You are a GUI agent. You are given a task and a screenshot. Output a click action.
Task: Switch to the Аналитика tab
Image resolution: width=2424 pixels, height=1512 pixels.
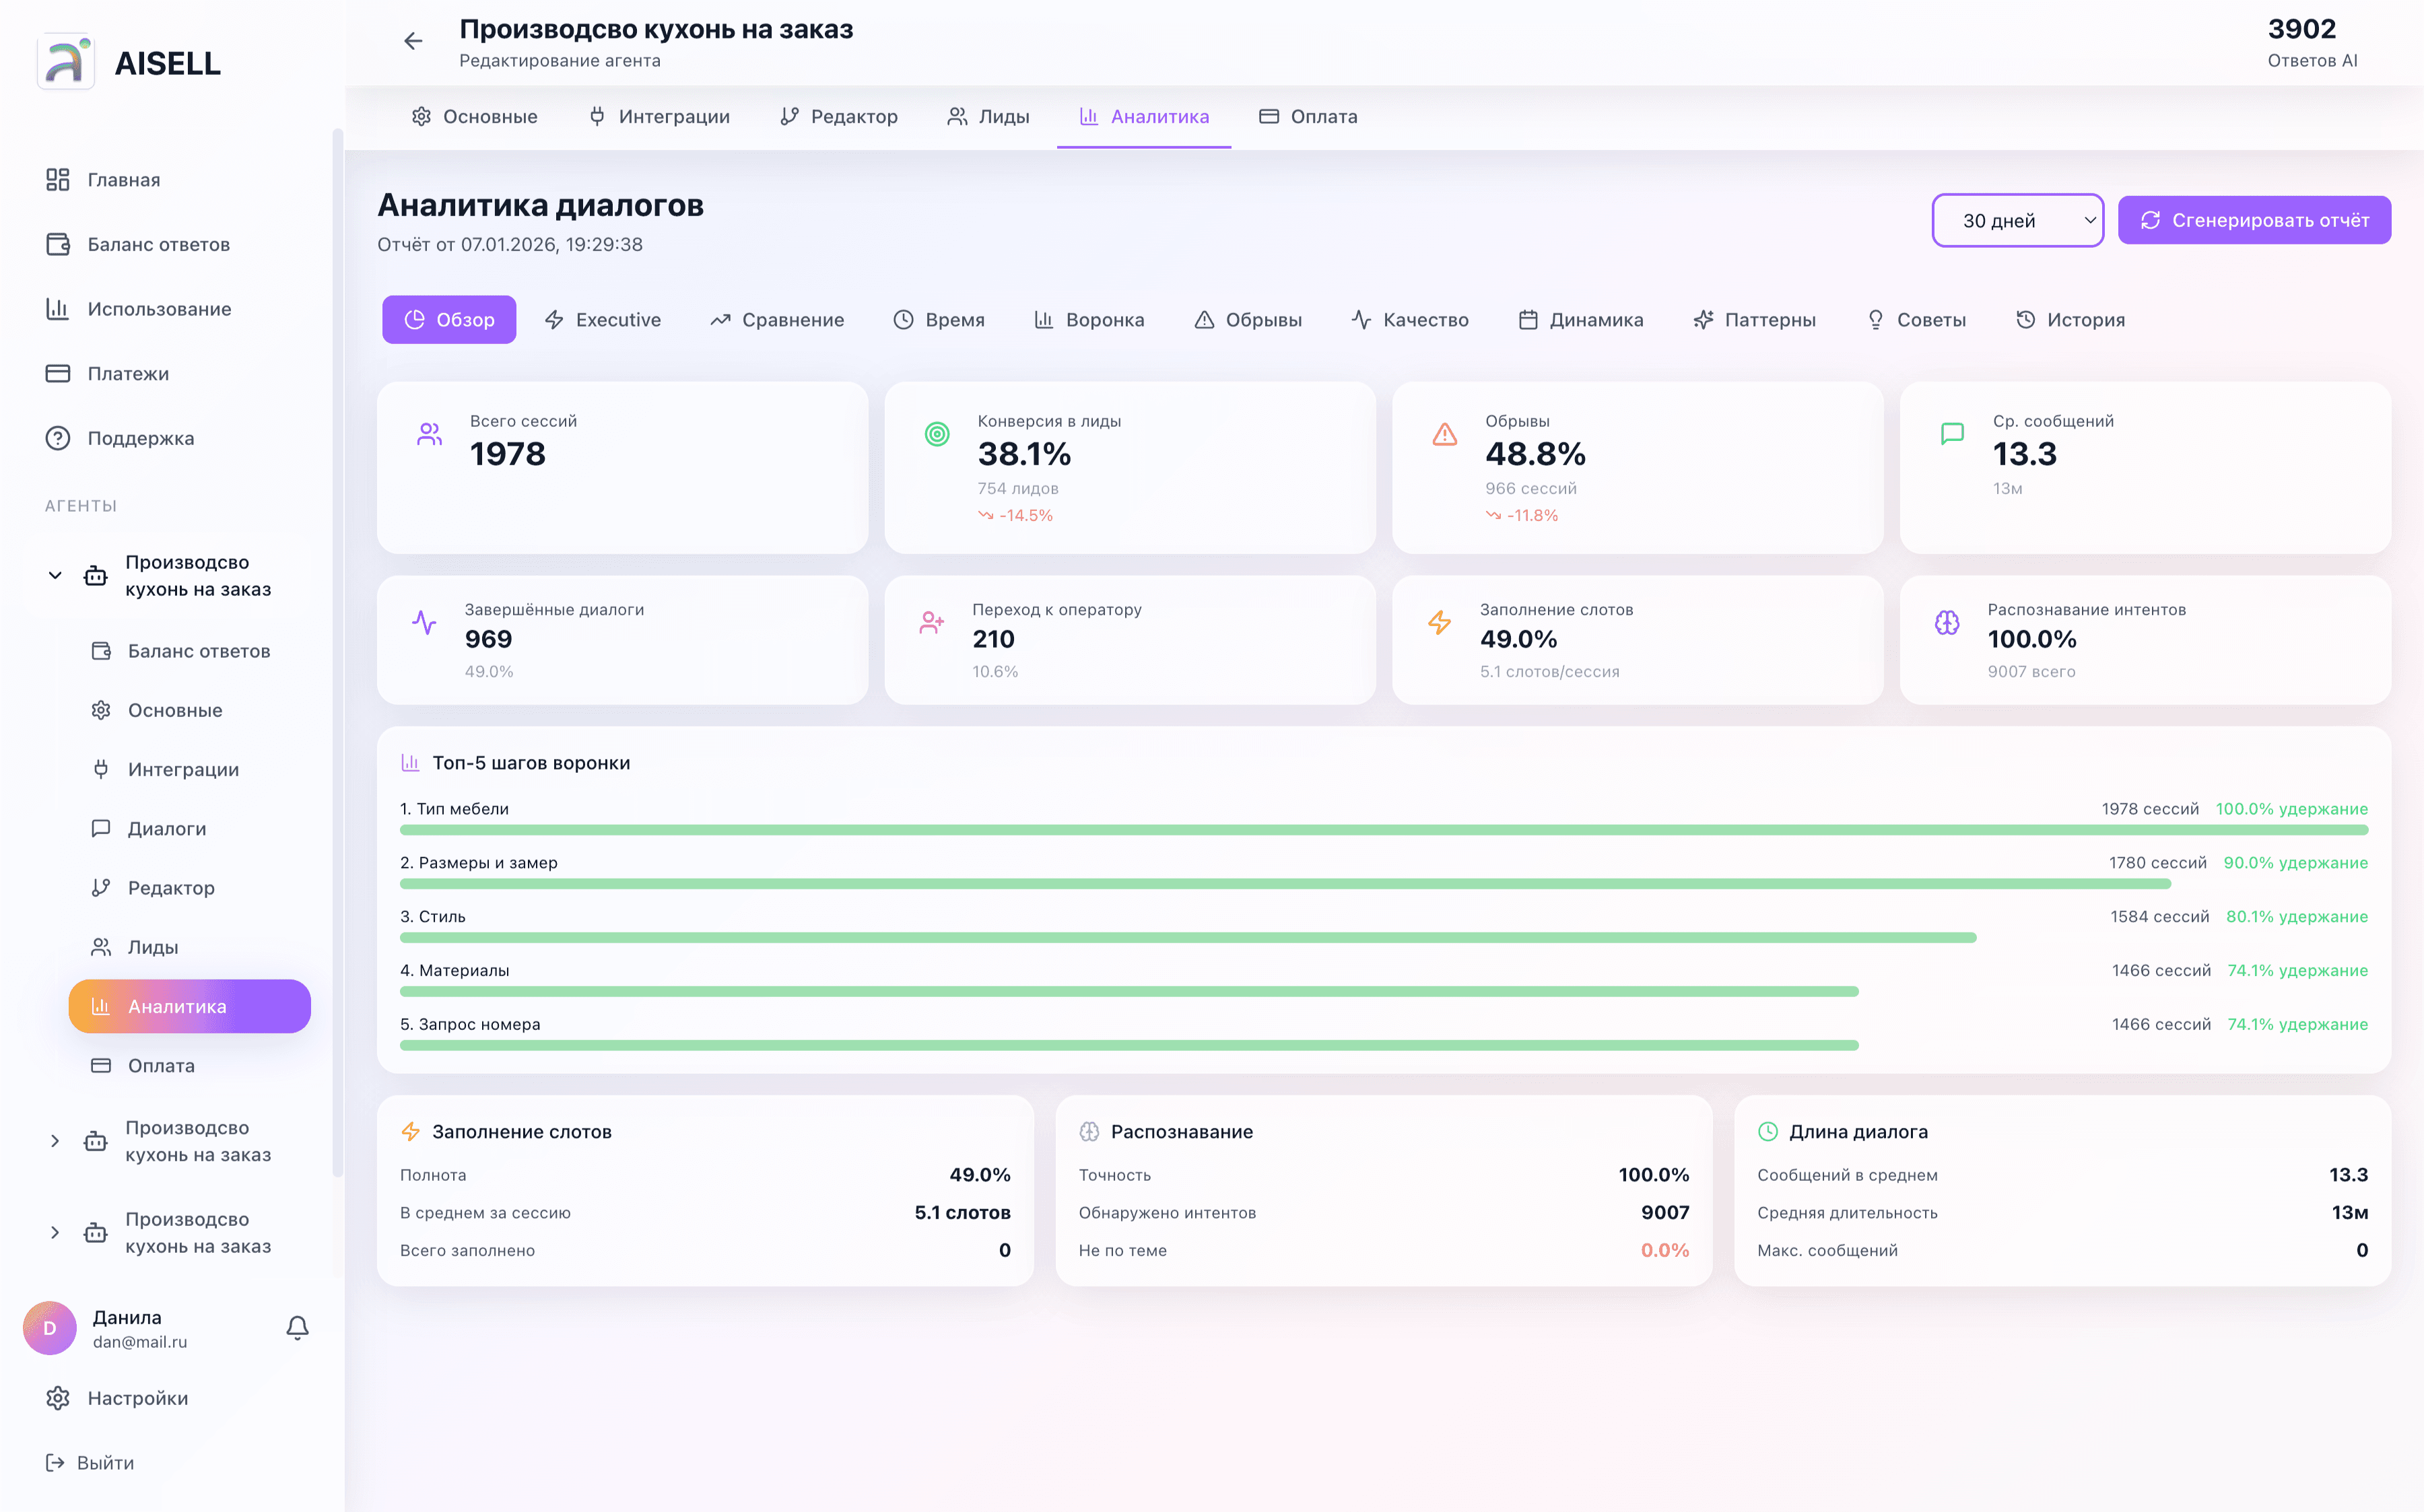coord(1144,116)
